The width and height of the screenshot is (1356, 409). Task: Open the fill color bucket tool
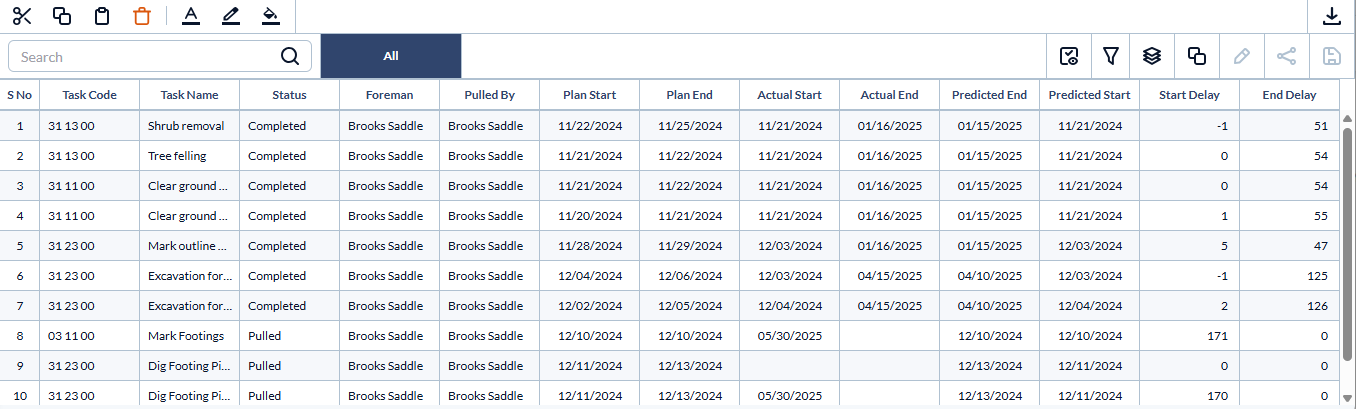270,16
